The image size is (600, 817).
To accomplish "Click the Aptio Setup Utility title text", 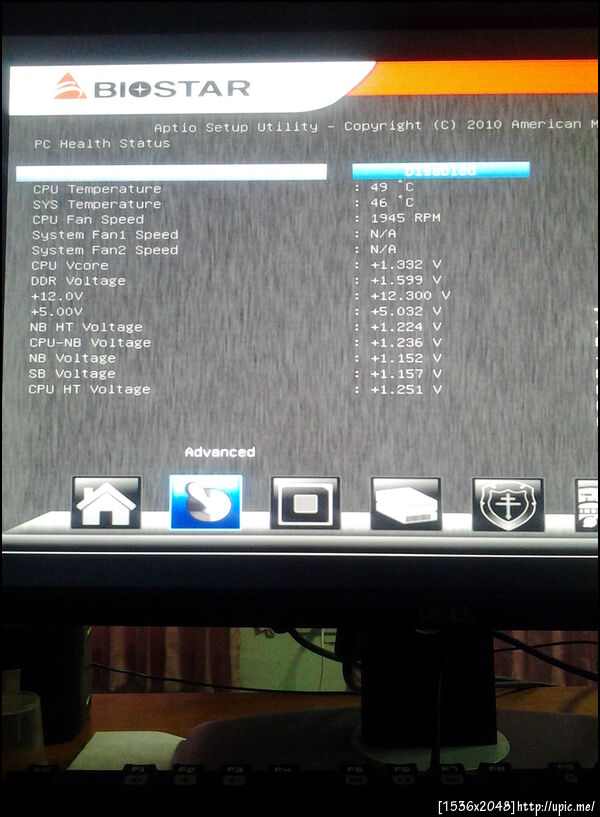I will pyautogui.click(x=235, y=127).
